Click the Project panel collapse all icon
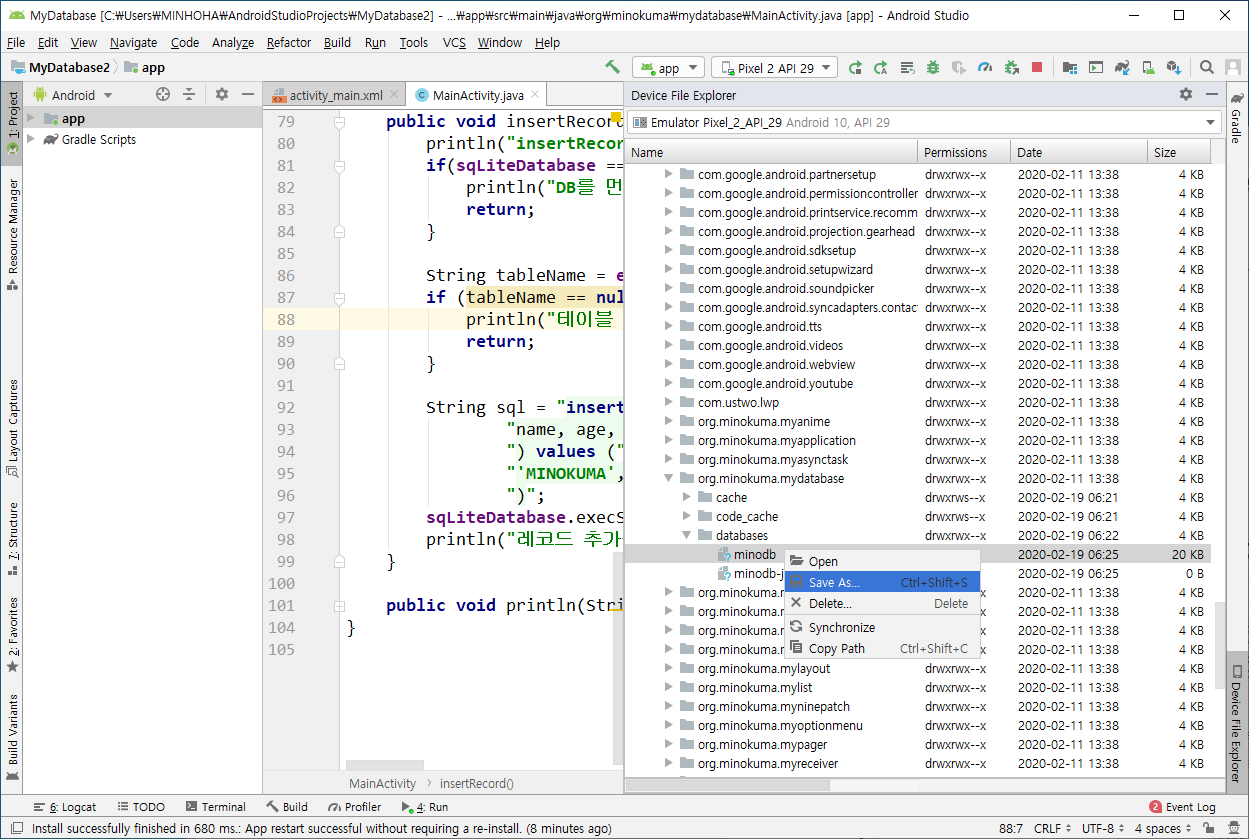 (x=189, y=94)
